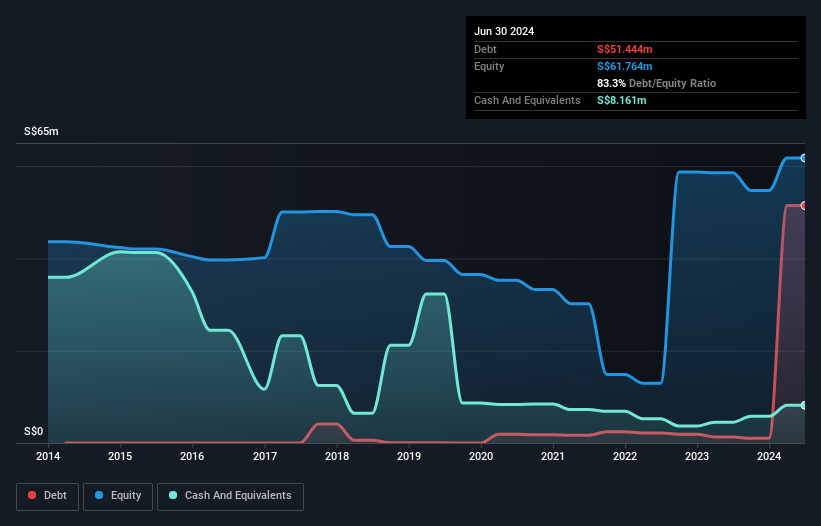Click the 2020 x-axis label
This screenshot has width=821, height=526.
tap(481, 456)
